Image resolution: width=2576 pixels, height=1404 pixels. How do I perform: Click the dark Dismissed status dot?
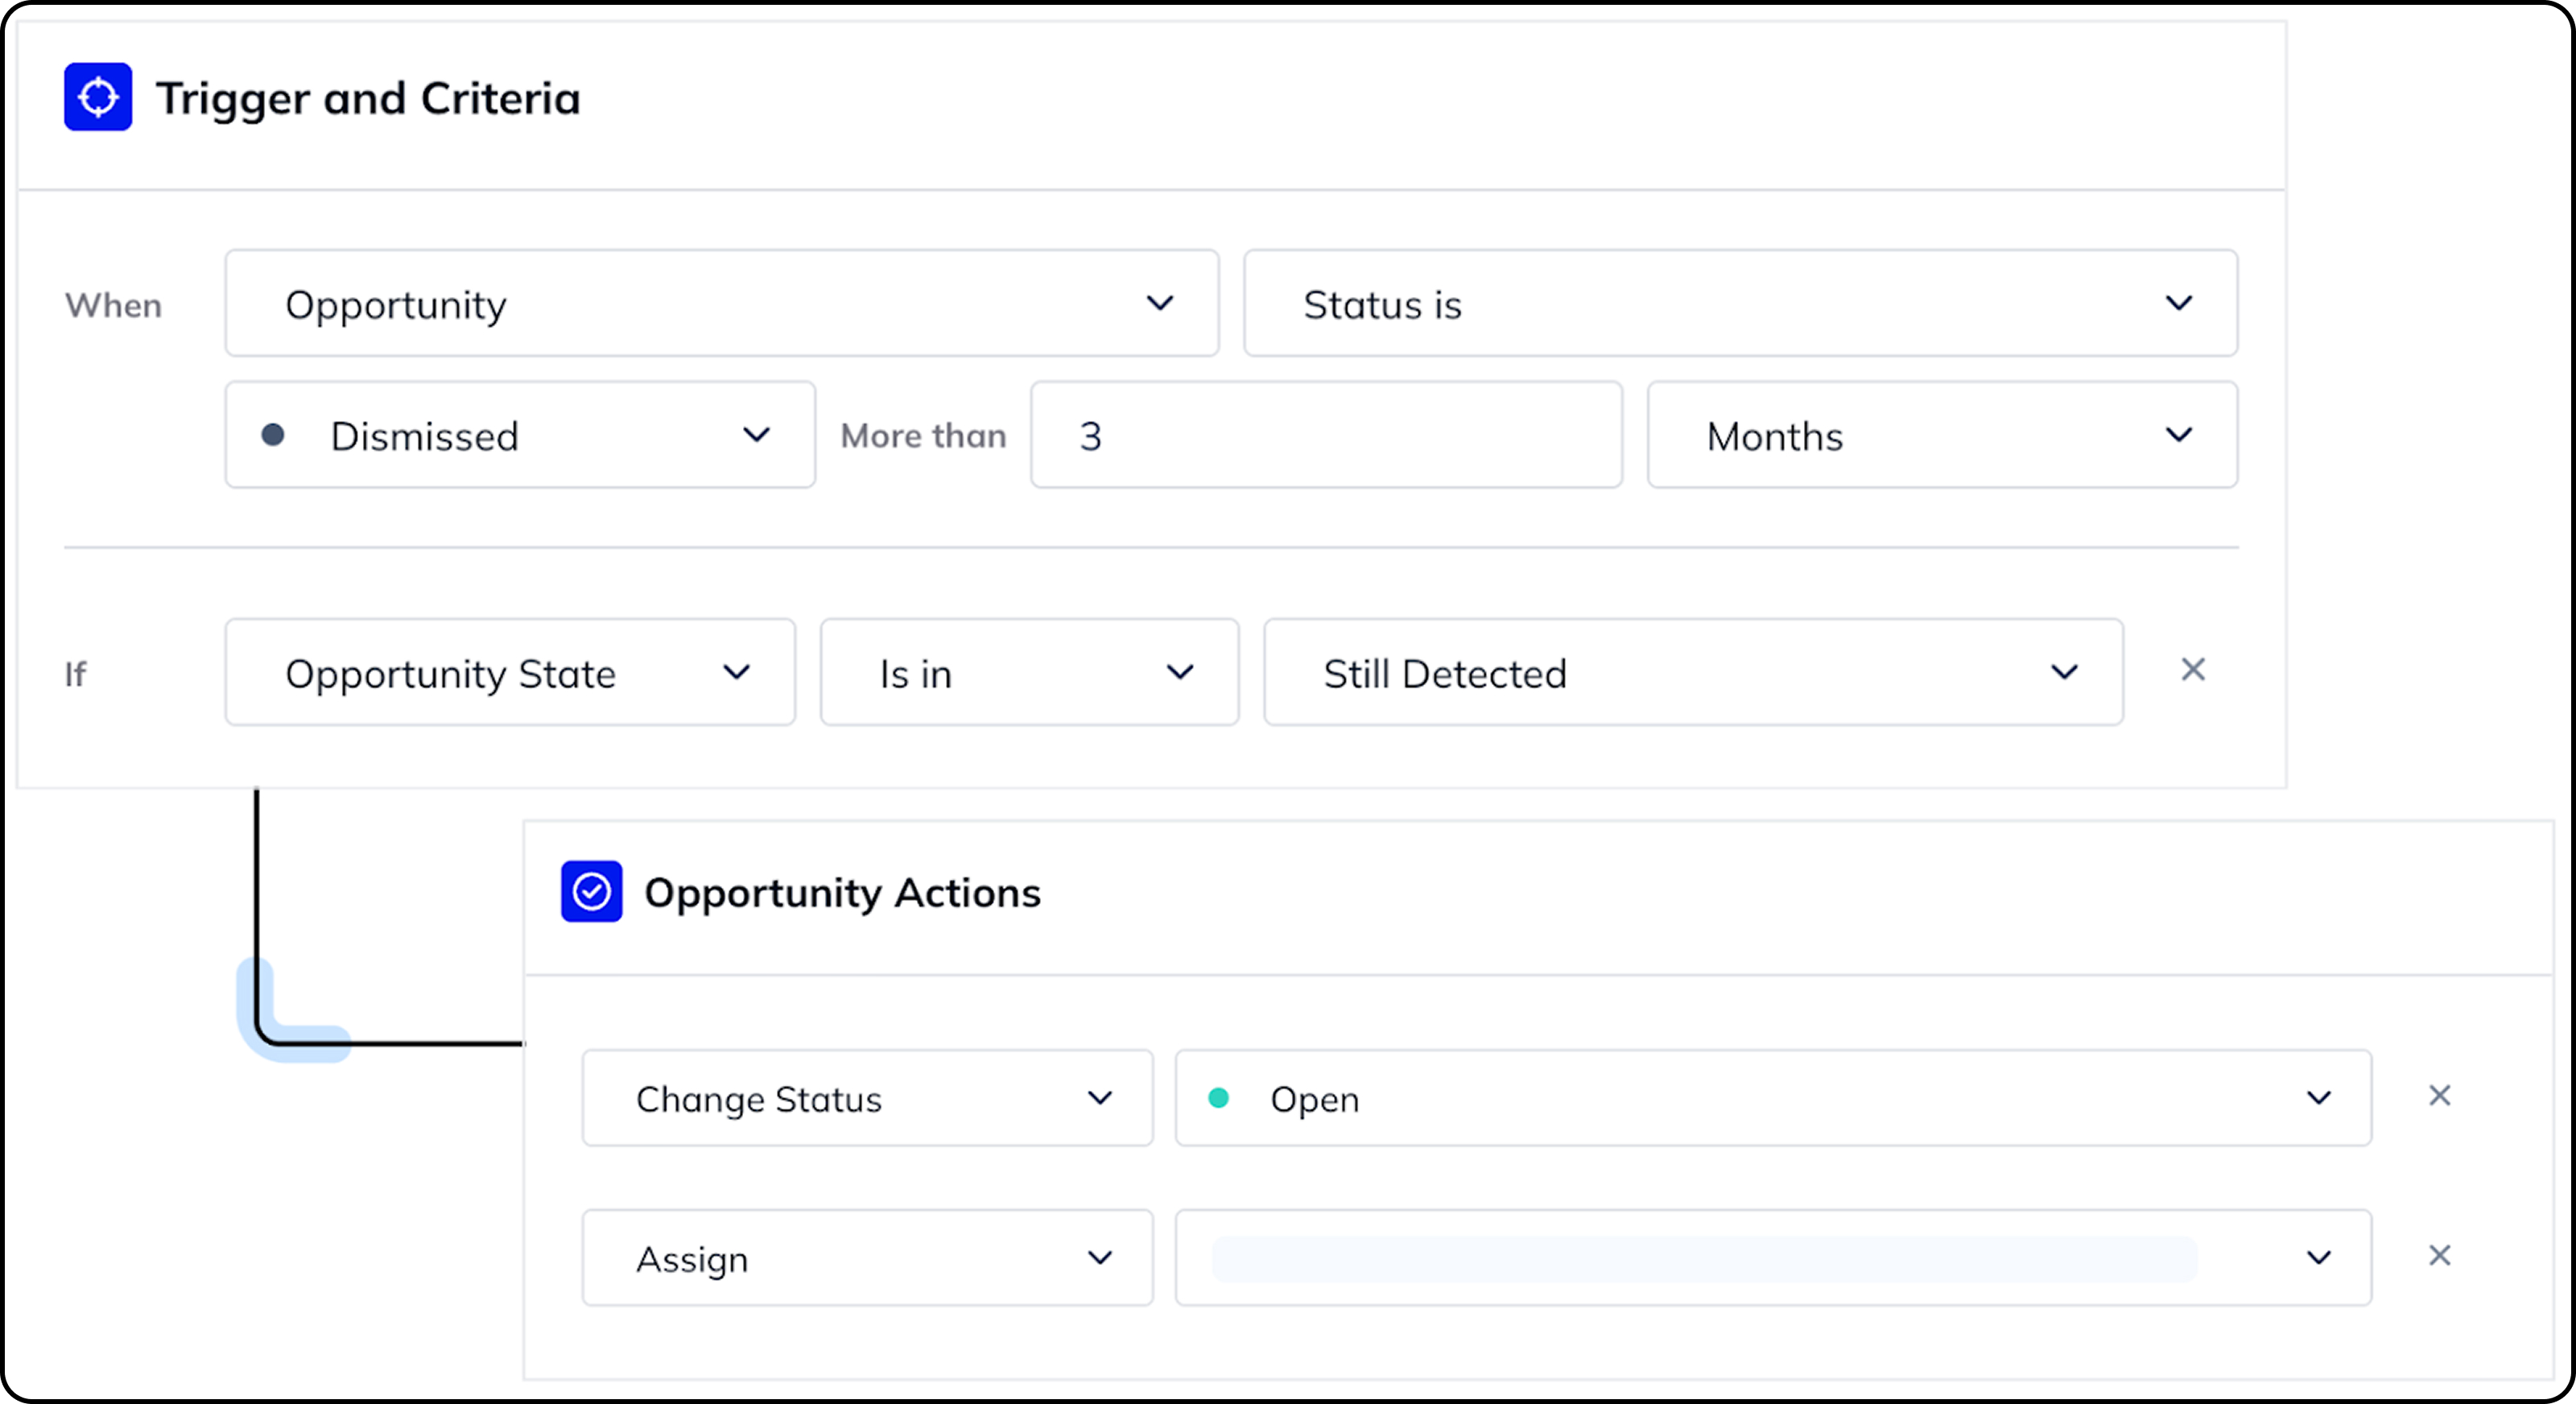click(272, 435)
